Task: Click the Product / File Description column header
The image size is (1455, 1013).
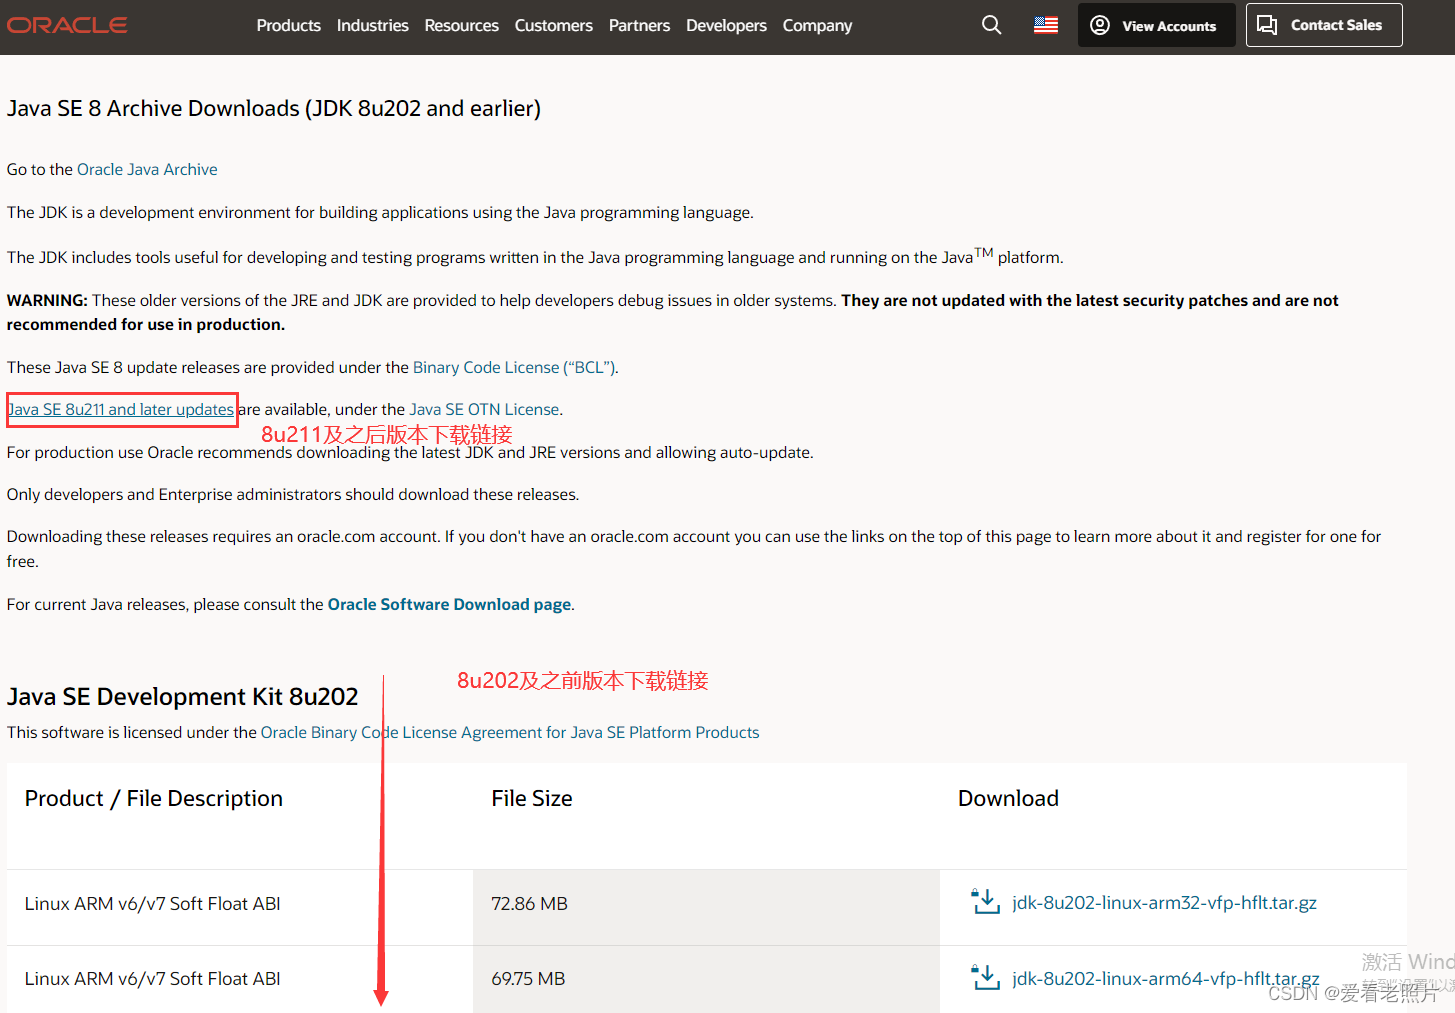Action: click(154, 798)
